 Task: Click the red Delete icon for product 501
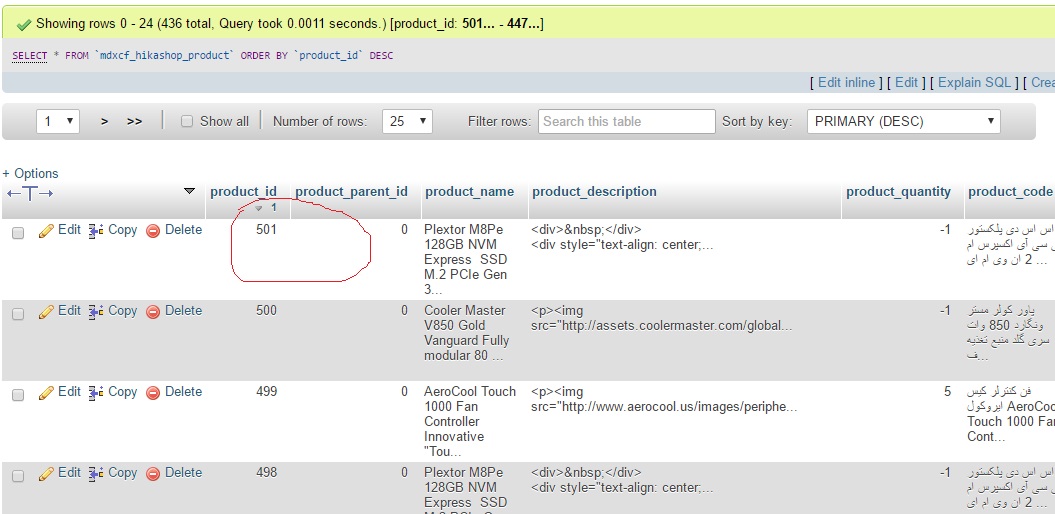click(153, 231)
